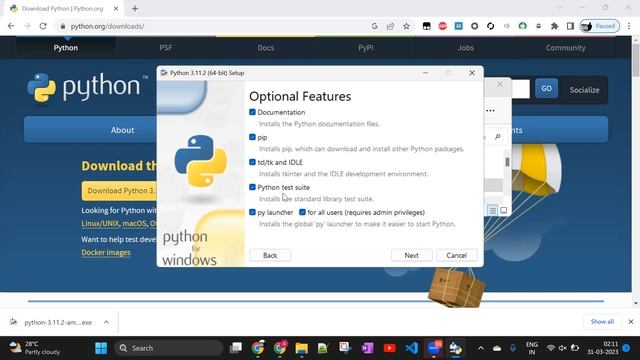Click the page vertical scrollbar thumb

[x=636, y=59]
